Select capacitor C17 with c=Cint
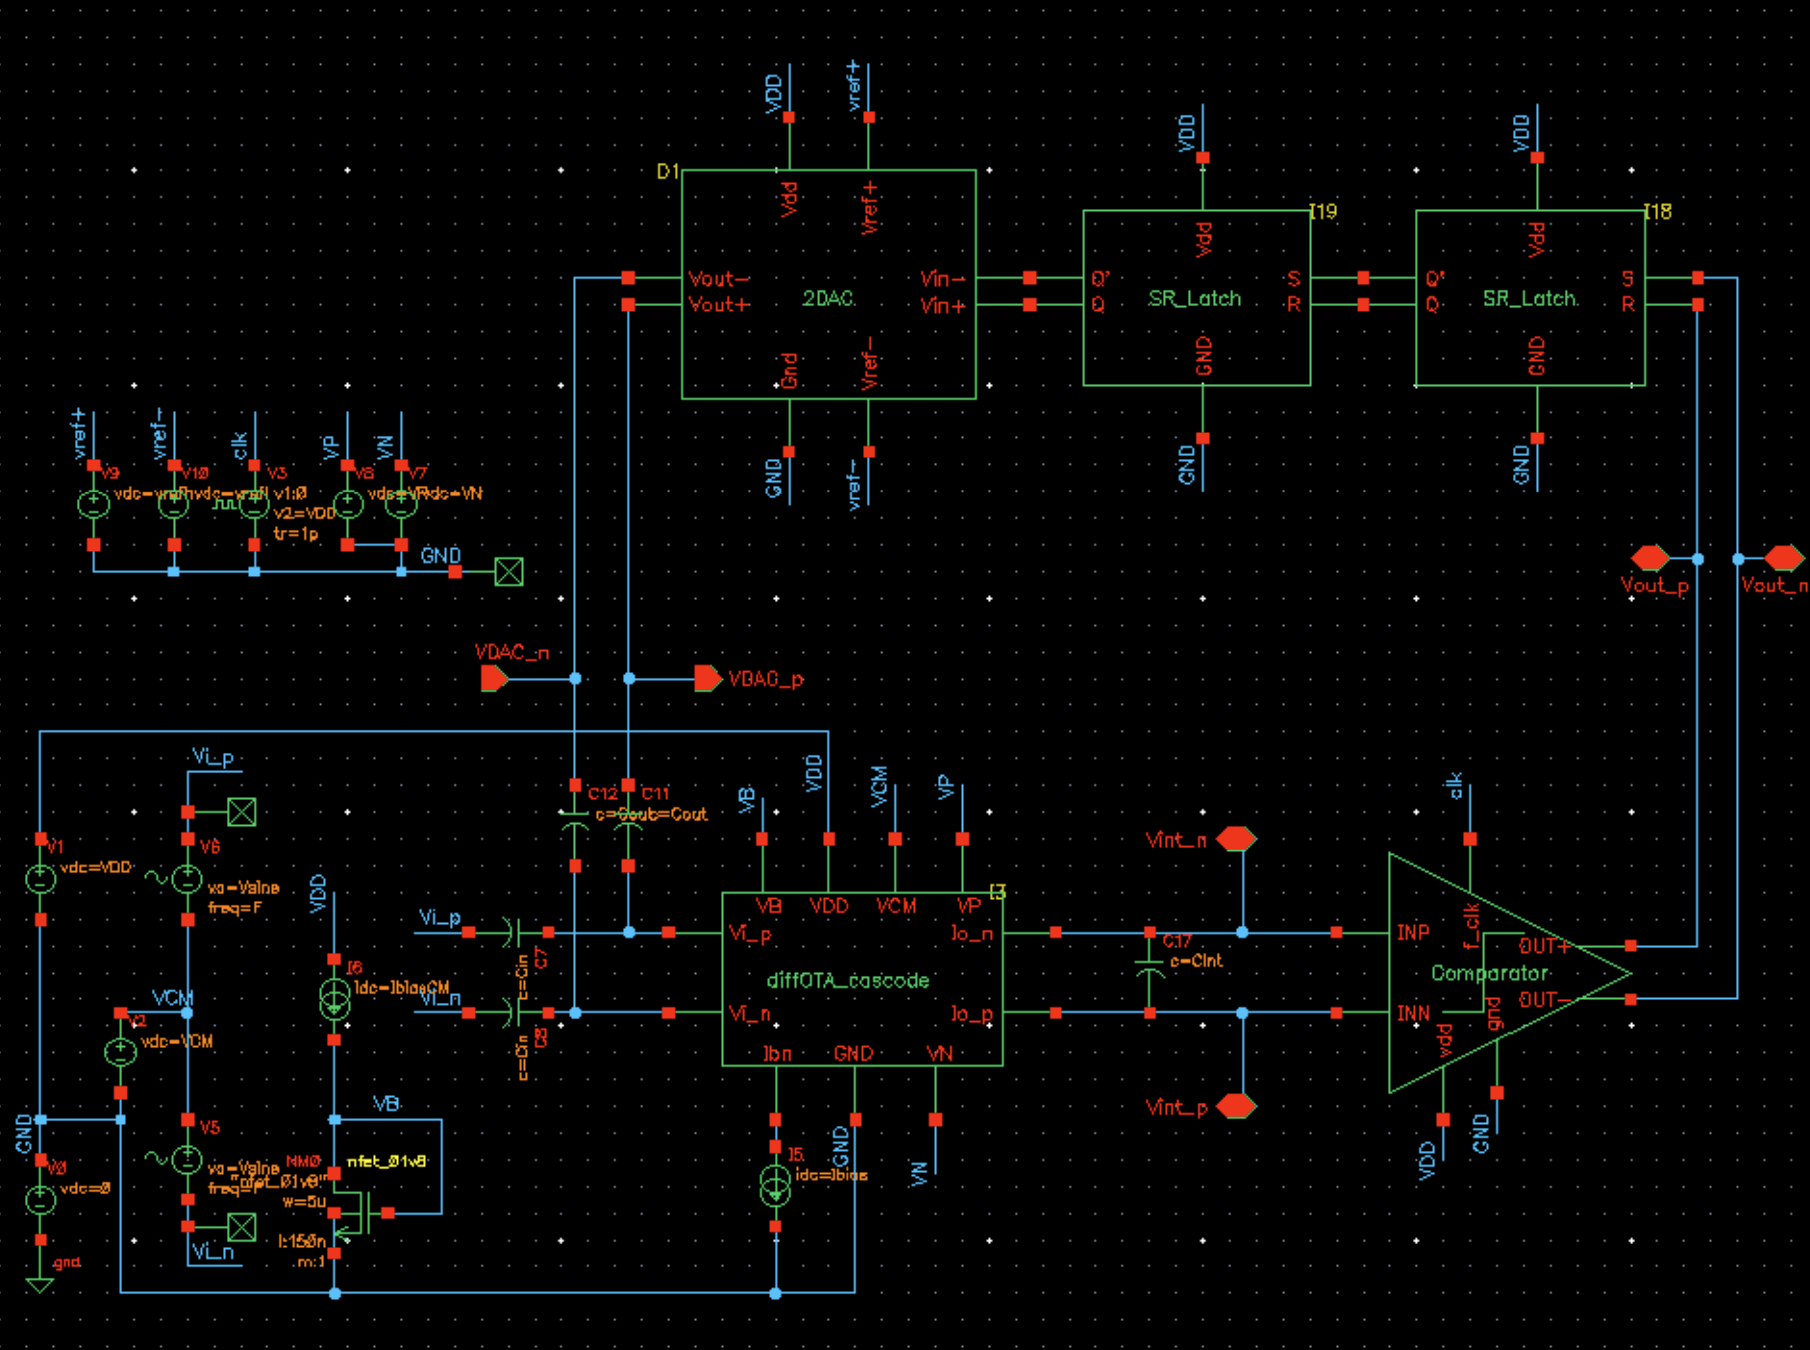 1150,972
